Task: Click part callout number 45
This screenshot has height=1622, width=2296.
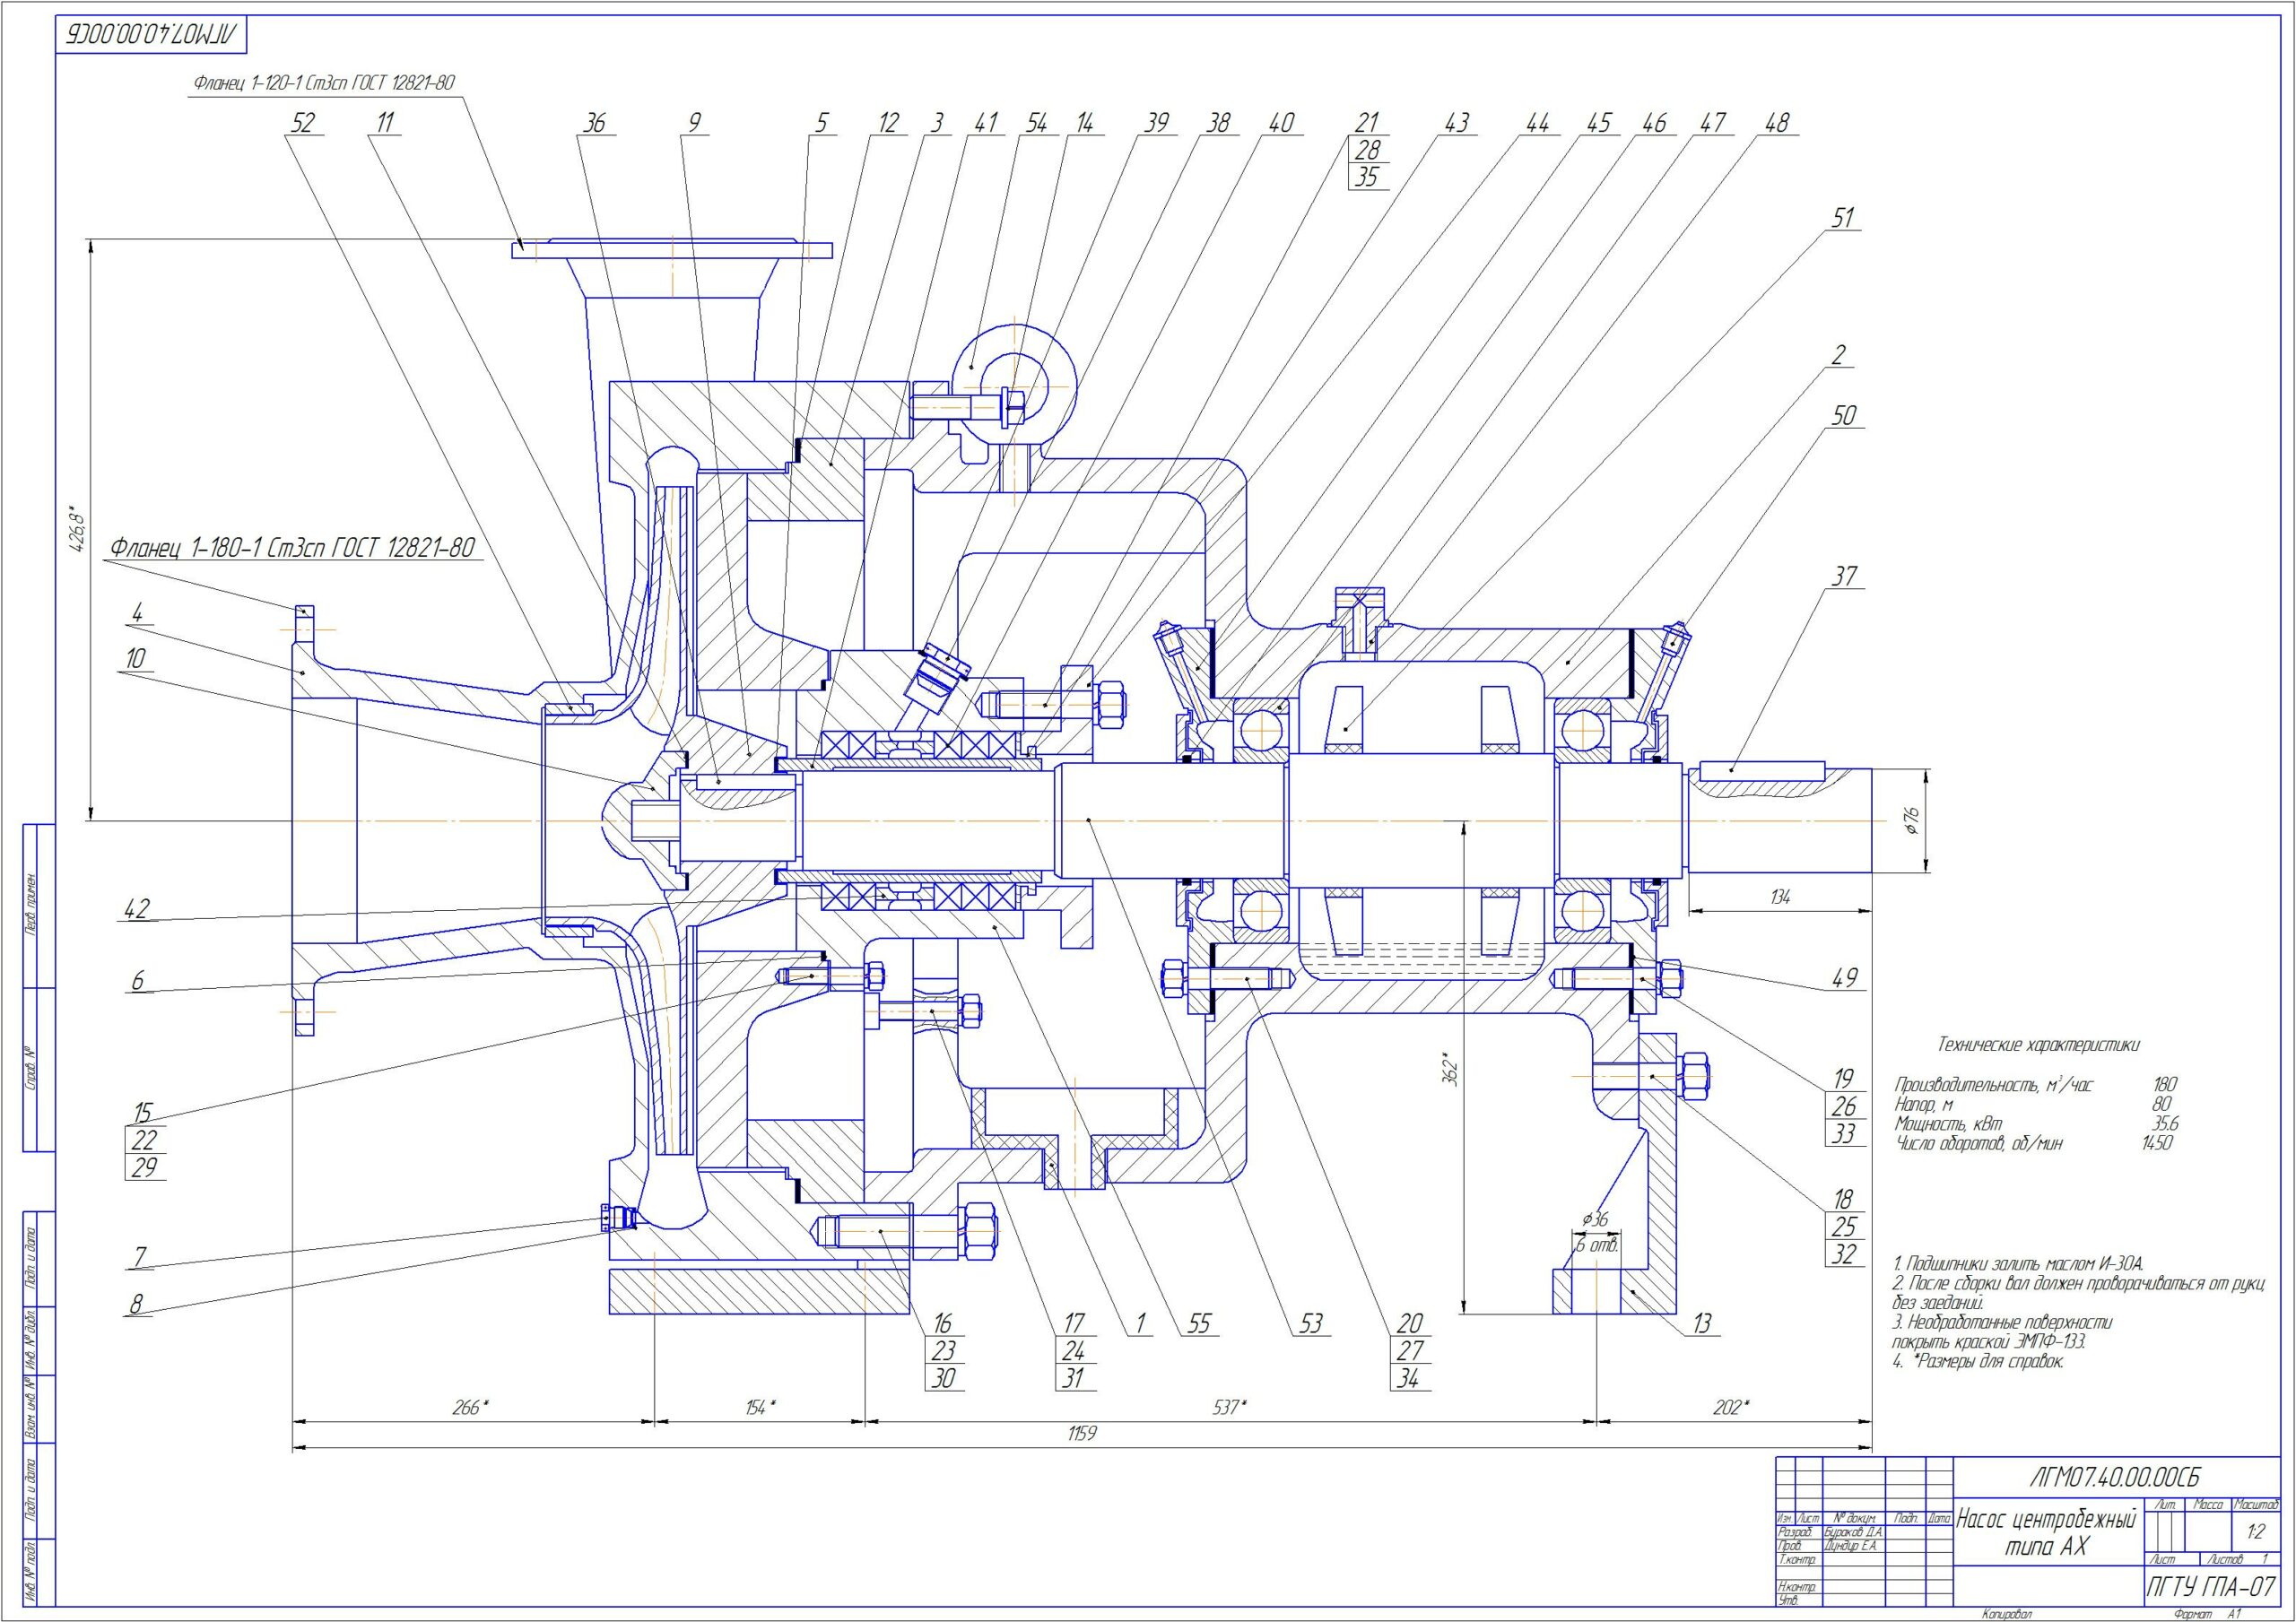Action: click(x=1598, y=122)
